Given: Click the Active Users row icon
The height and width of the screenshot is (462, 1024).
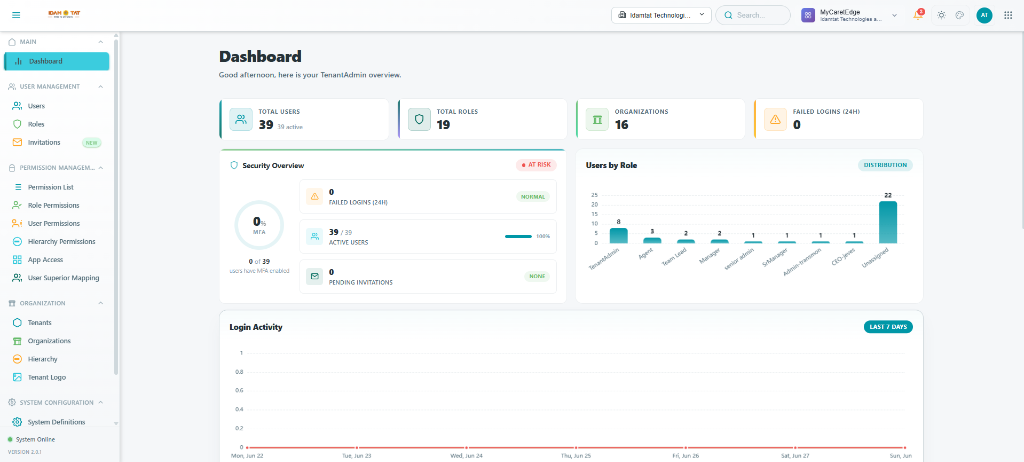Looking at the screenshot, I should point(315,236).
